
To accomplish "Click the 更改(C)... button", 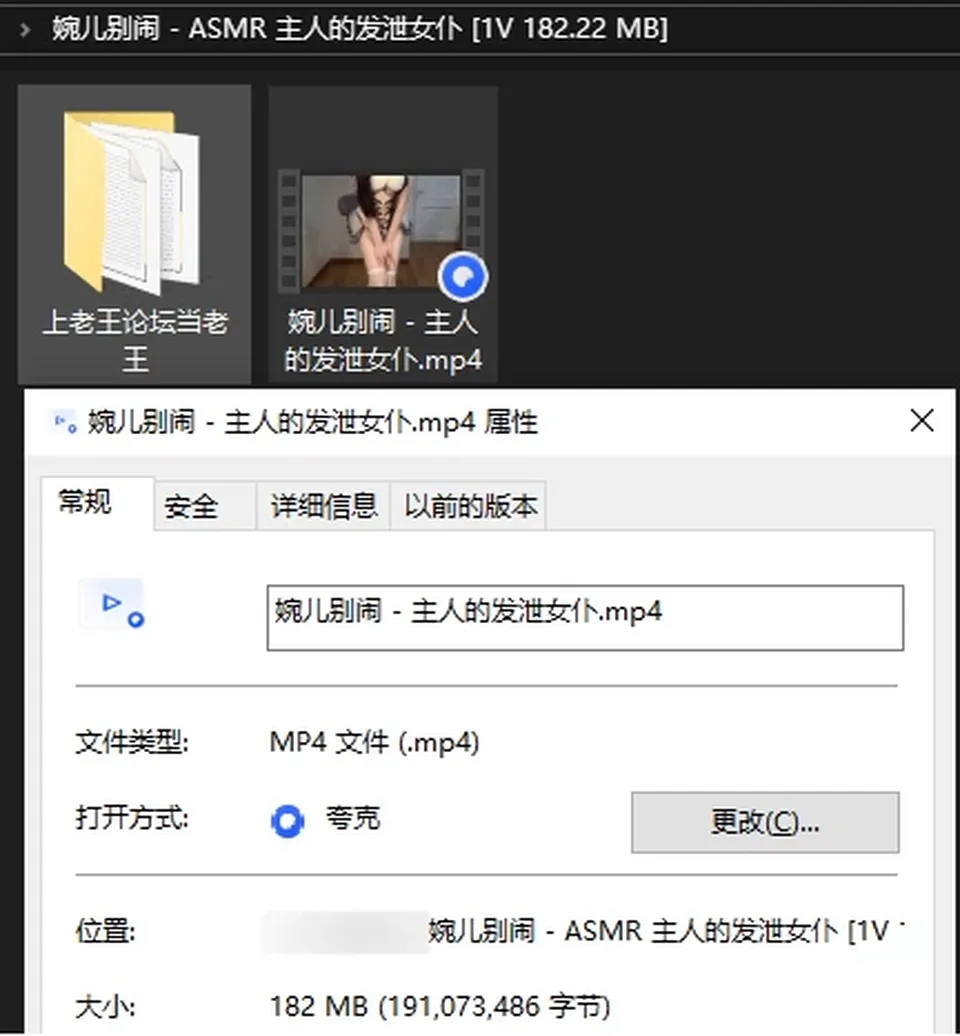I will coord(765,822).
